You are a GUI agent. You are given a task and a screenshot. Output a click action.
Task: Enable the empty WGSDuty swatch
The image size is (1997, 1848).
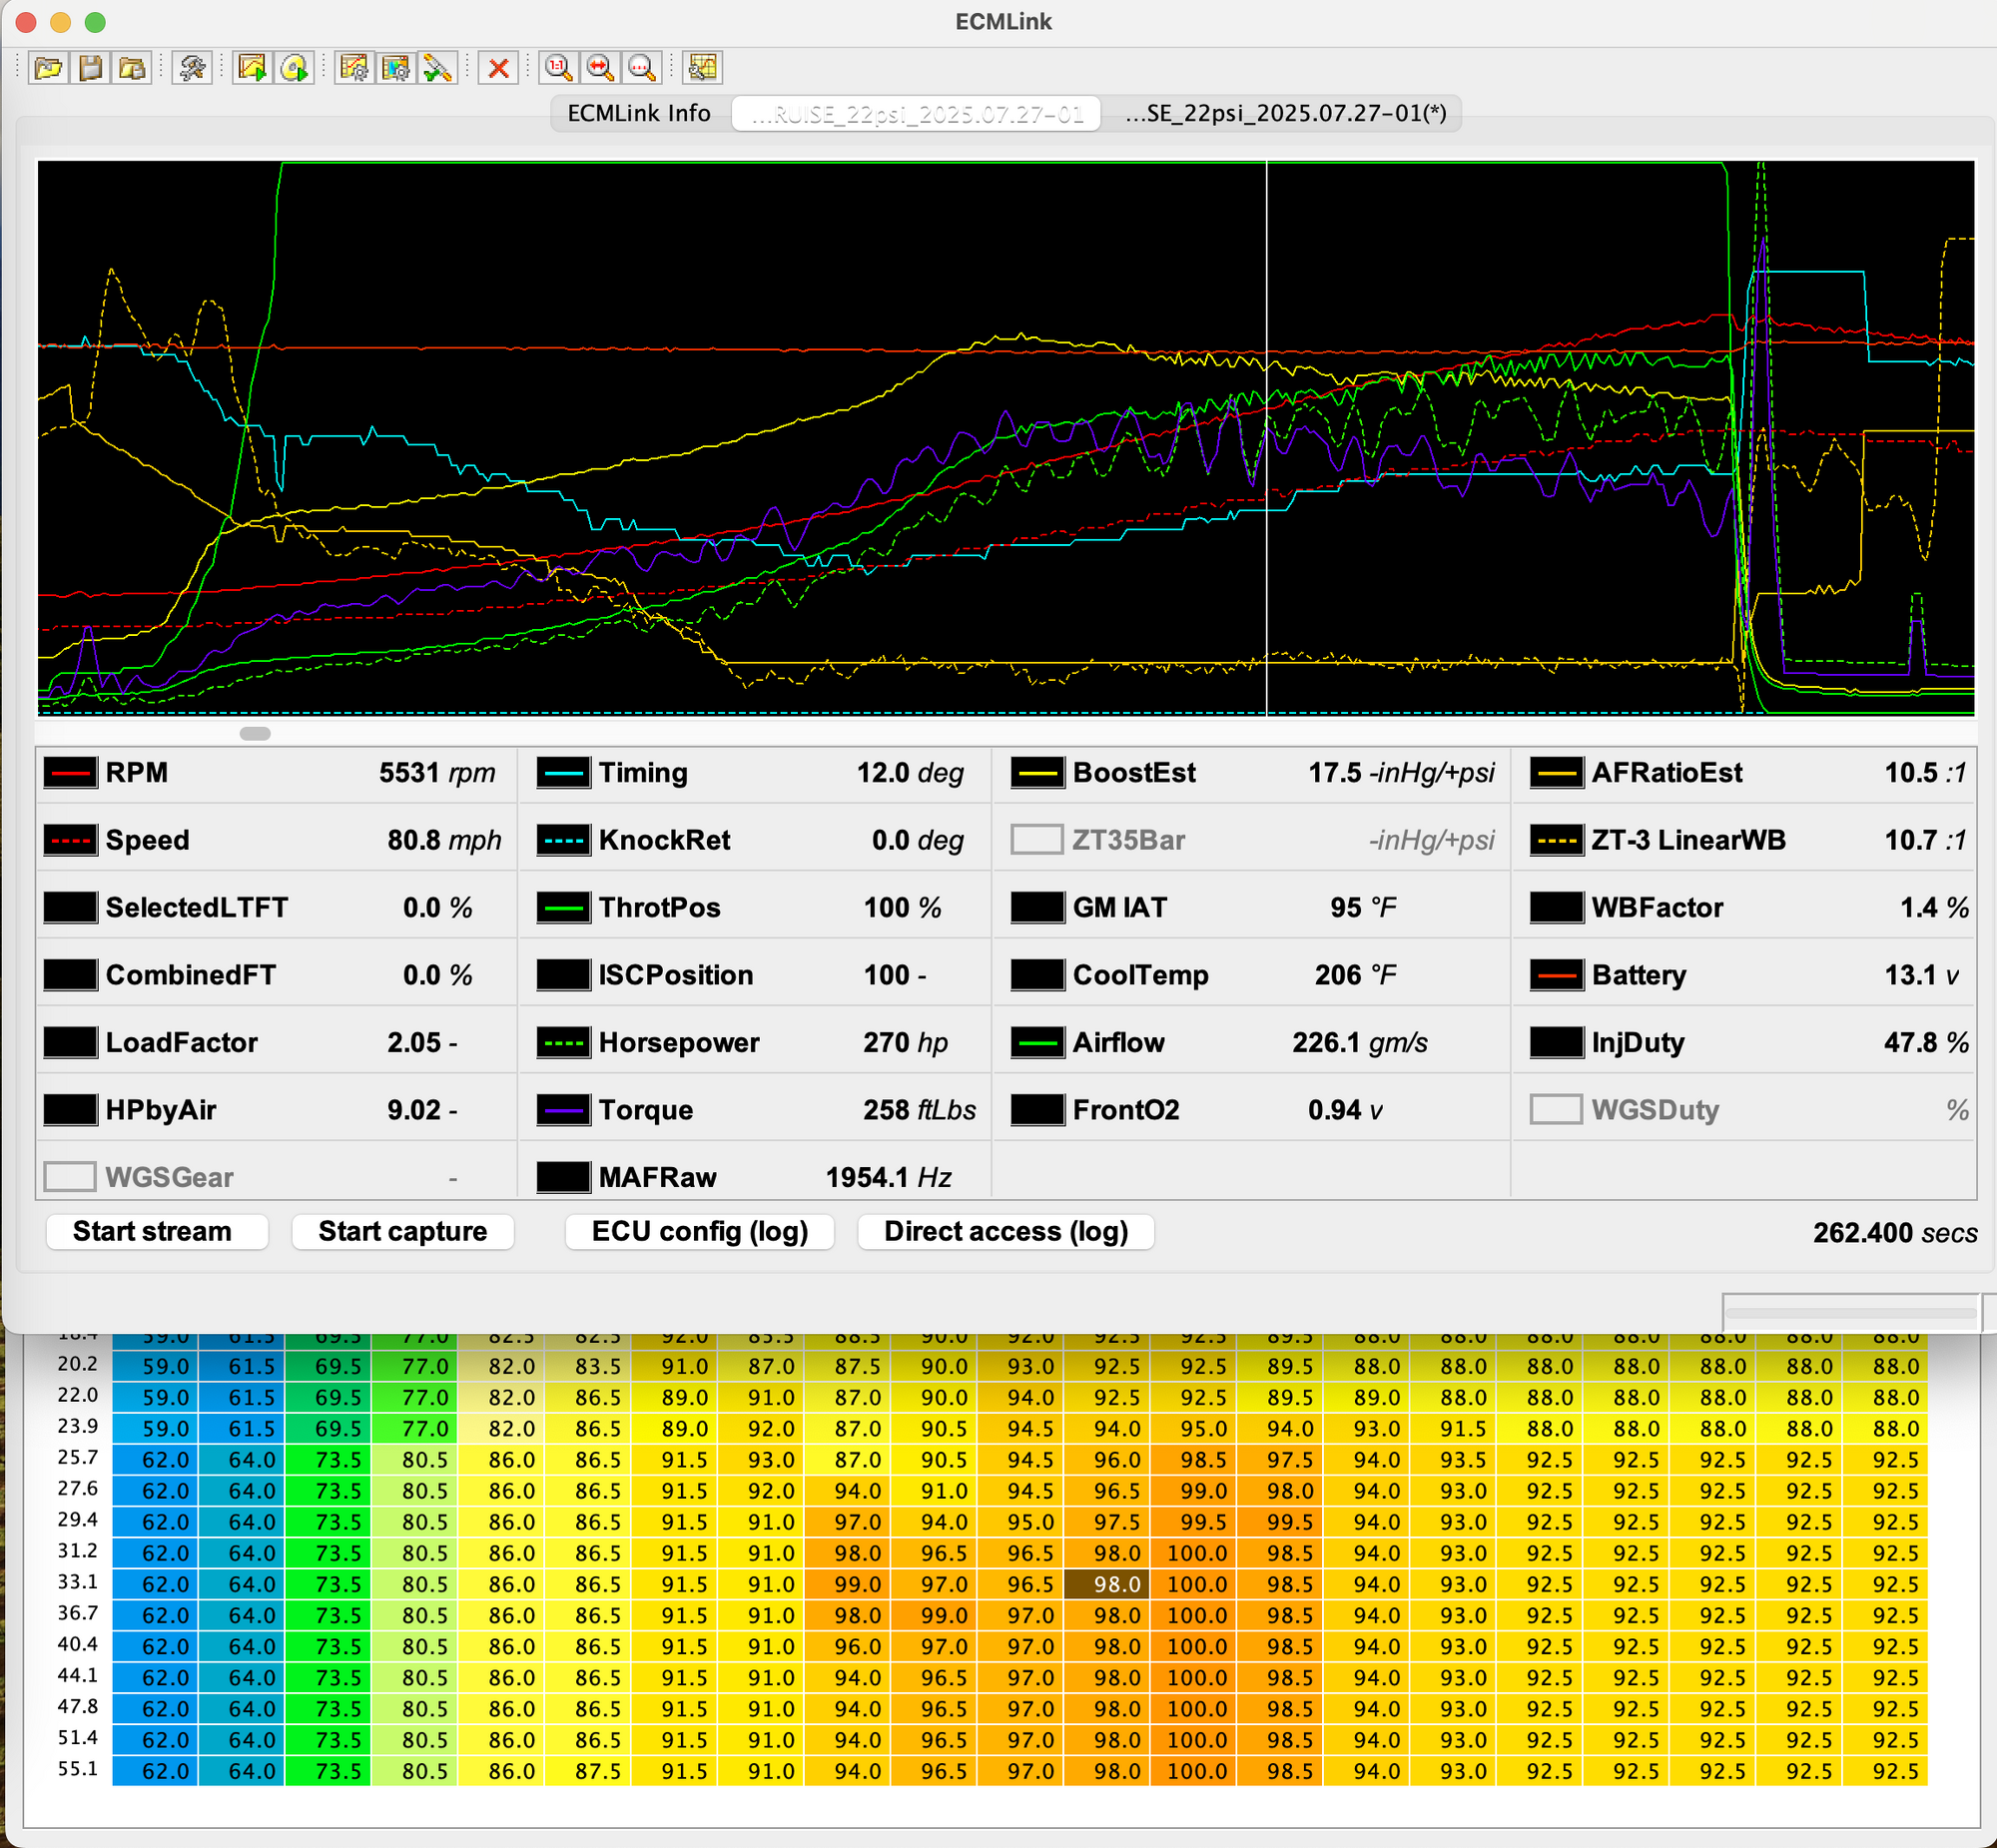tap(1556, 1110)
